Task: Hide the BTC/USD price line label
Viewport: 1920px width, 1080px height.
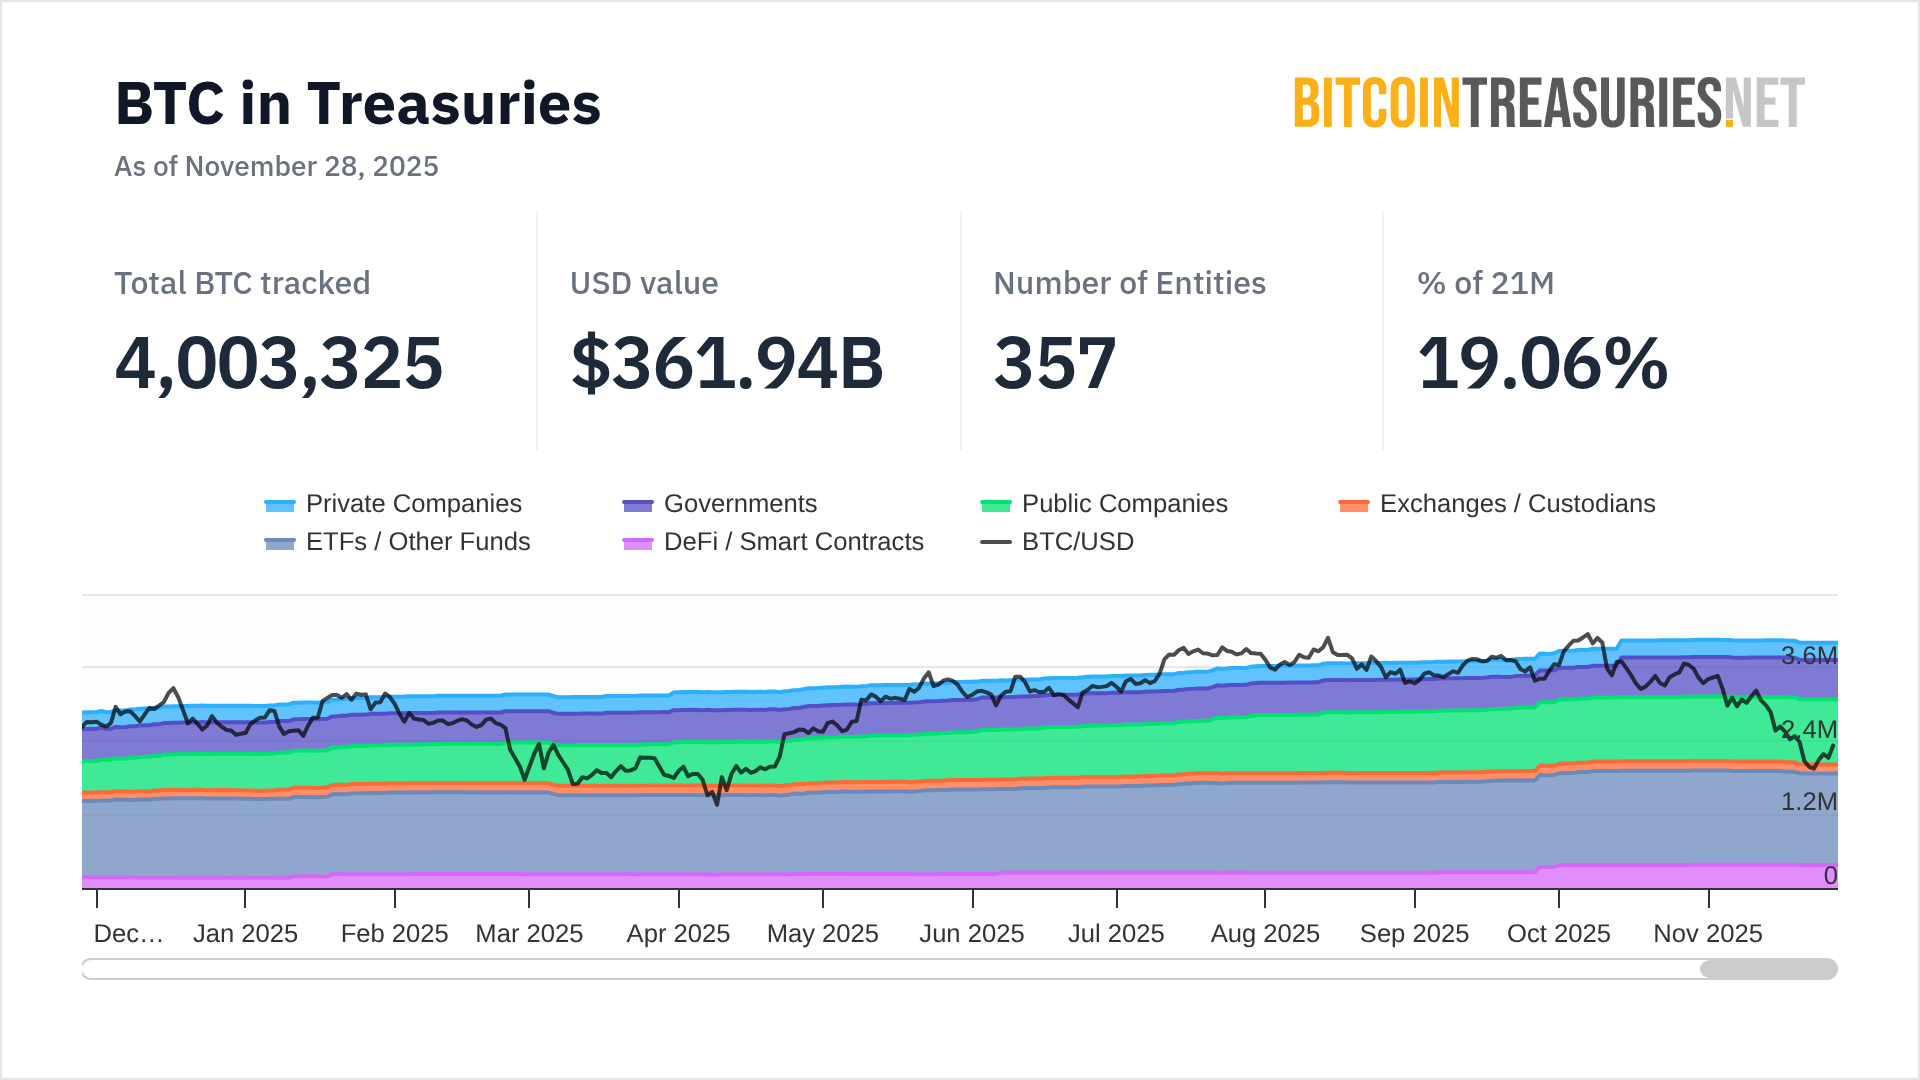Action: (x=1077, y=542)
